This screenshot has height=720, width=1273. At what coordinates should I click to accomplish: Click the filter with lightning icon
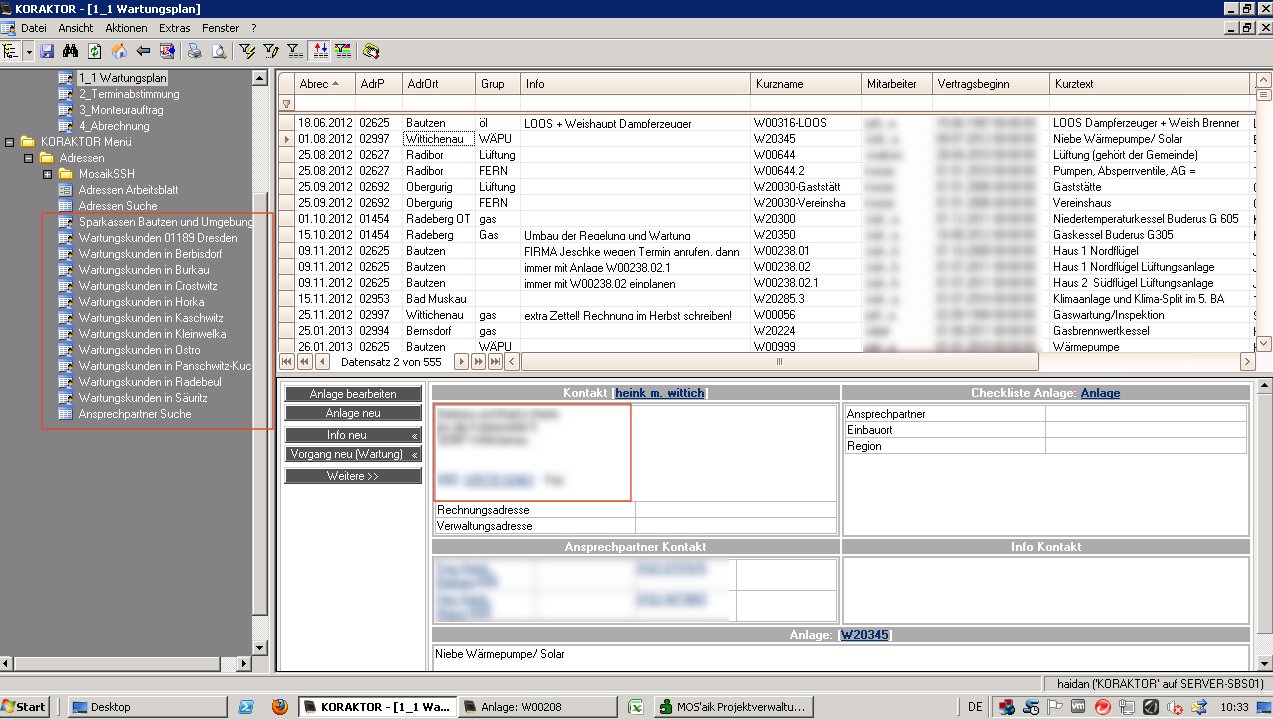[x=248, y=51]
